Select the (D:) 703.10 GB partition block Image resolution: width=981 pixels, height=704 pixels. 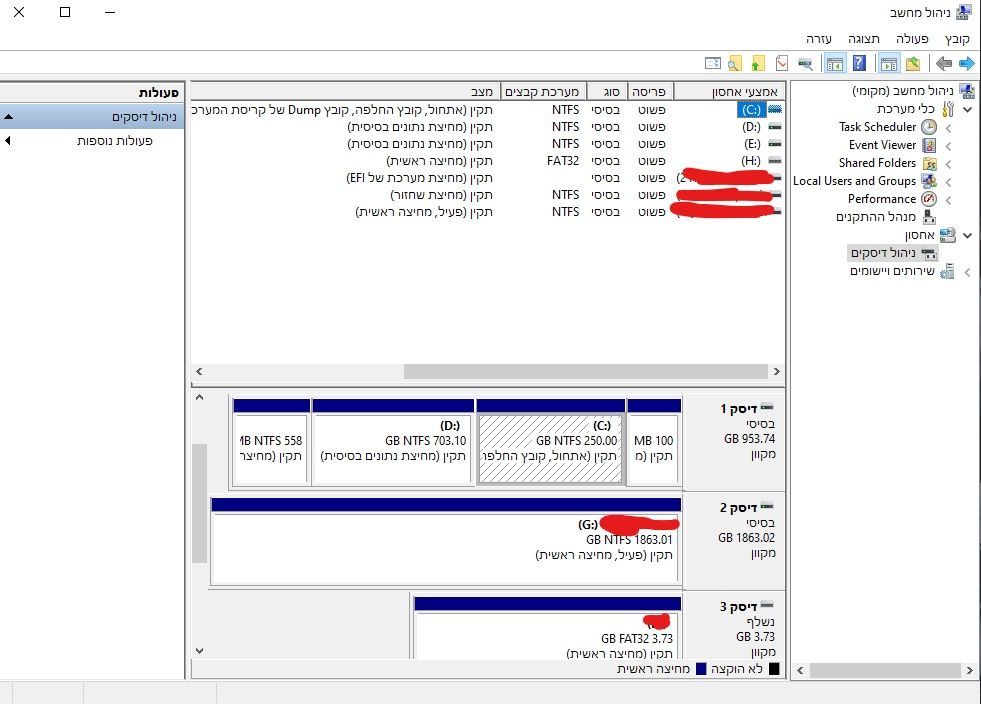[393, 442]
